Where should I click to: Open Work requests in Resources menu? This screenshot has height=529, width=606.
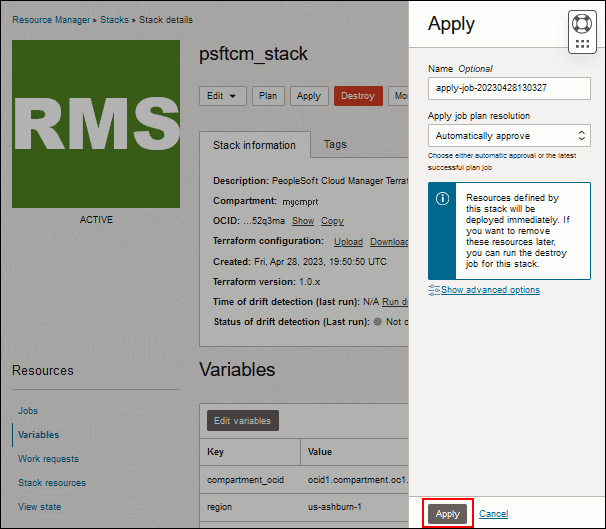pos(48,459)
